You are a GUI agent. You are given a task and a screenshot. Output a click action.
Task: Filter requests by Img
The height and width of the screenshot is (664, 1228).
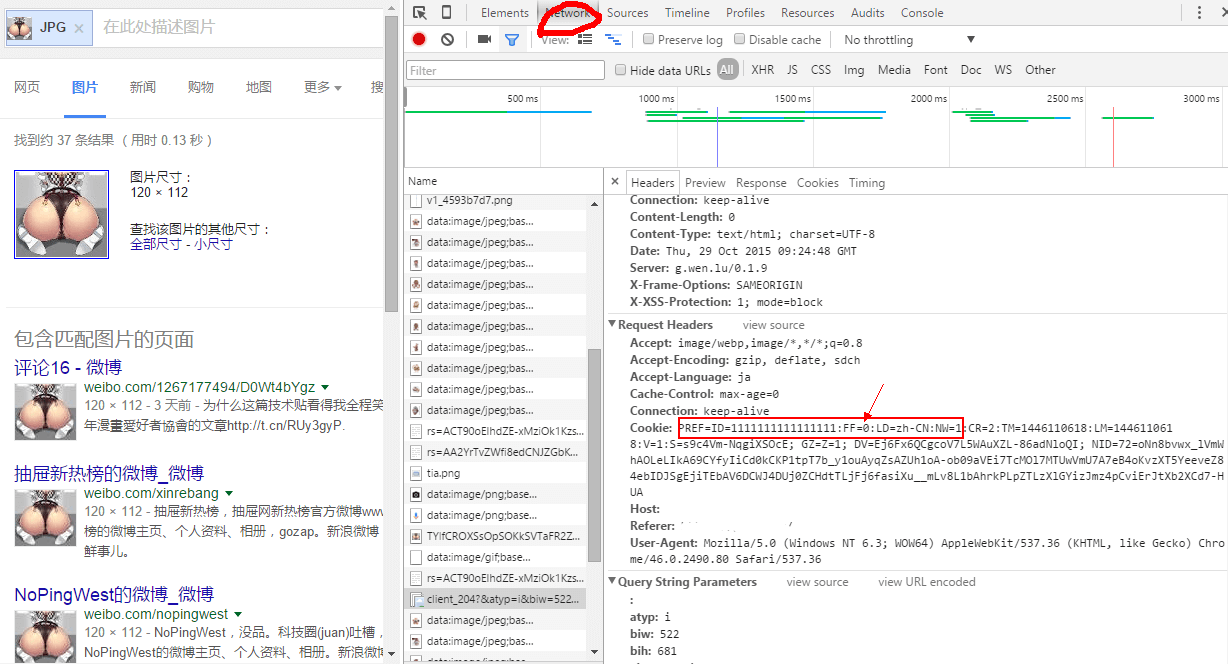tap(854, 70)
